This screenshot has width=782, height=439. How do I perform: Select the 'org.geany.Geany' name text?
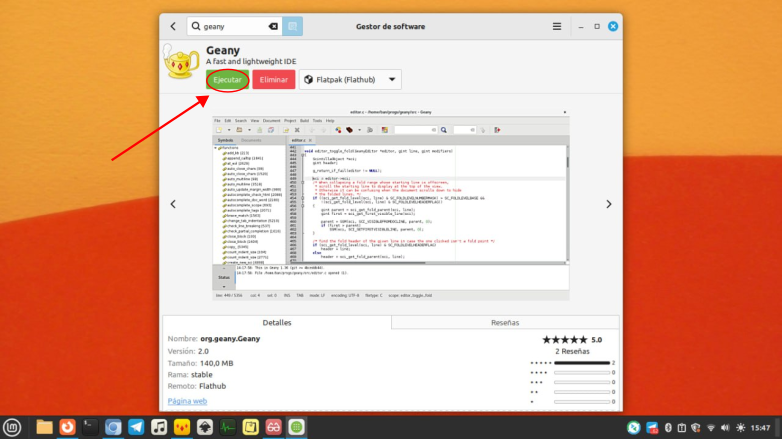(x=230, y=339)
